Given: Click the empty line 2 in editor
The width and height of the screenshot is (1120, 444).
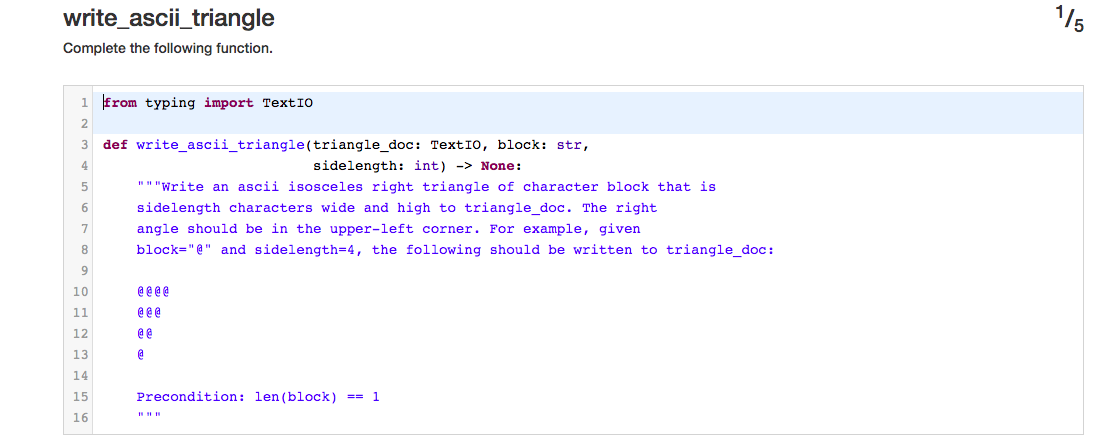Looking at the screenshot, I should pyautogui.click(x=588, y=124).
